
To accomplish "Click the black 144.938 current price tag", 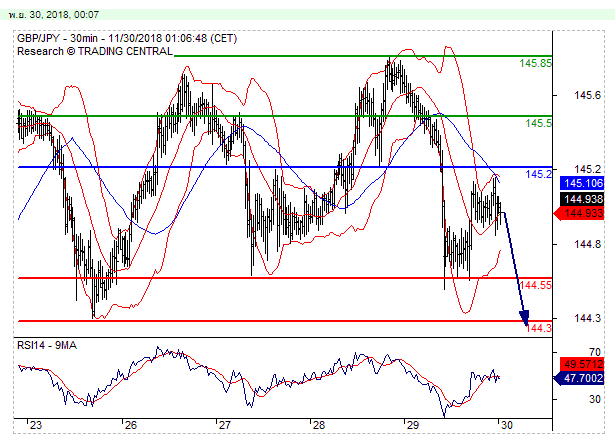I will pos(585,199).
